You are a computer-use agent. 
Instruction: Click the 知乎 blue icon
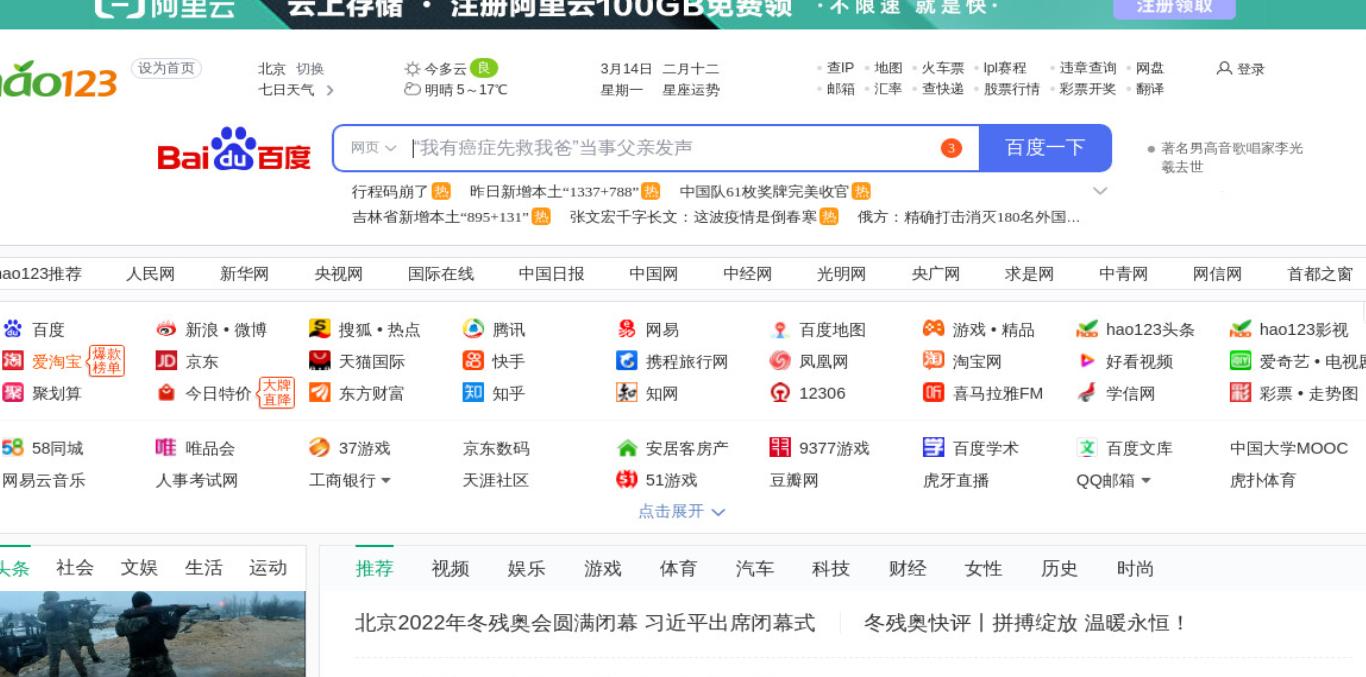[473, 393]
